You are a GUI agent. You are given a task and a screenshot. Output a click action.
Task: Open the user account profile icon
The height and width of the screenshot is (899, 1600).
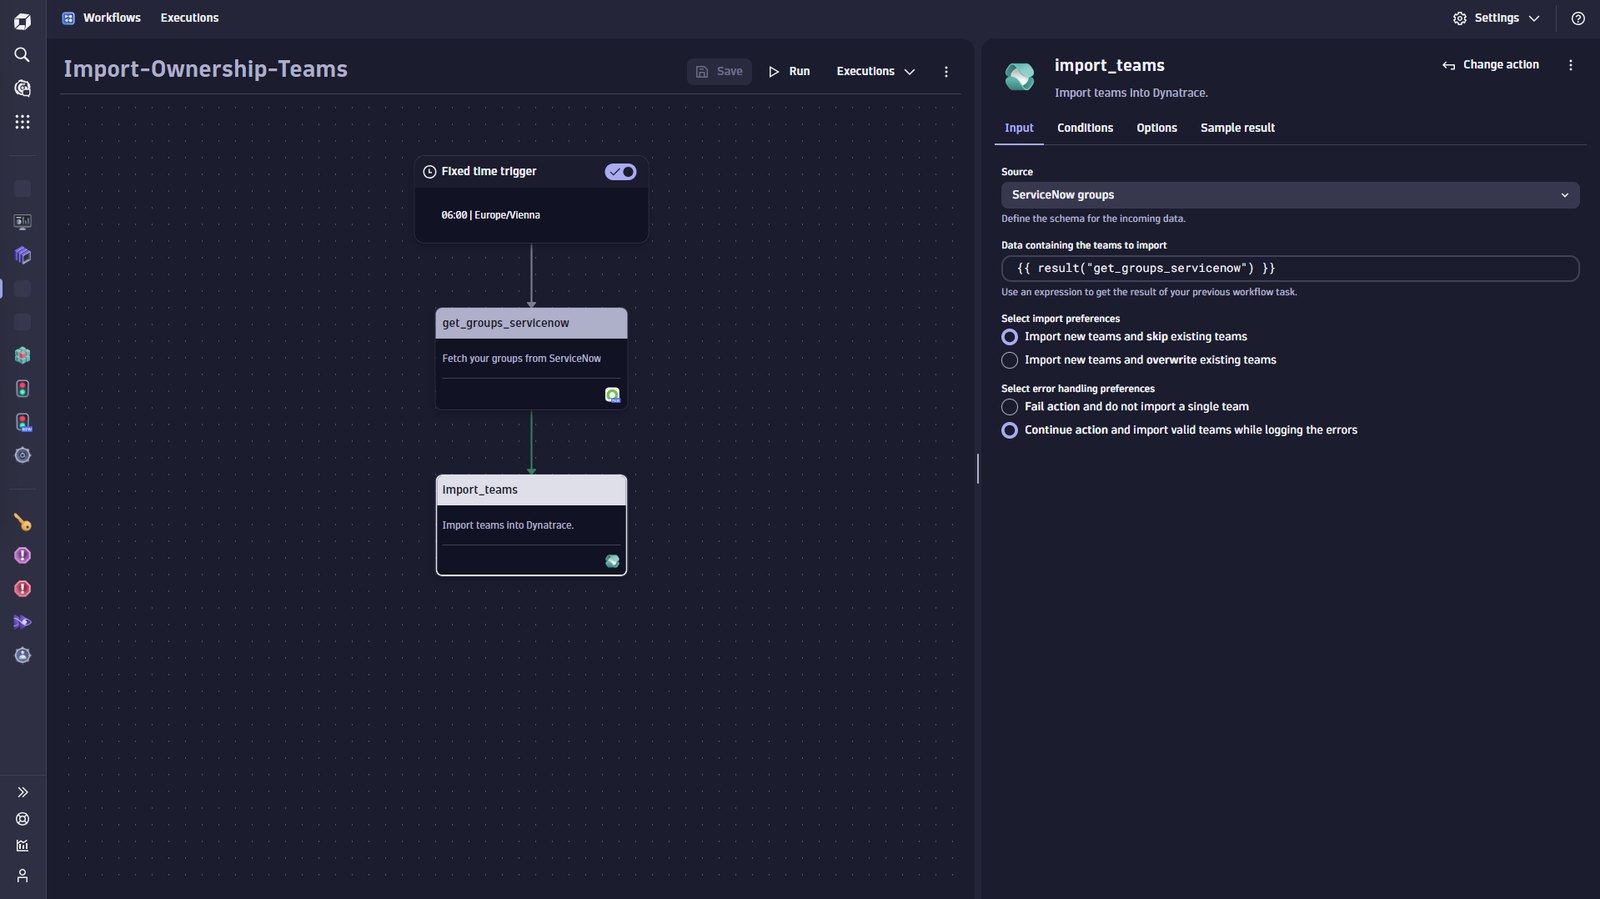(22, 876)
